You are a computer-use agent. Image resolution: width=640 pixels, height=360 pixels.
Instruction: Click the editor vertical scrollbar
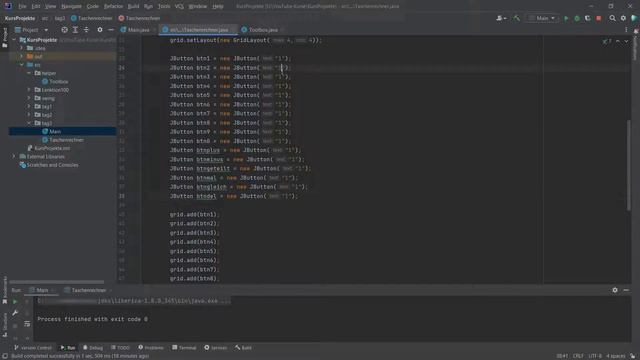(x=629, y=165)
